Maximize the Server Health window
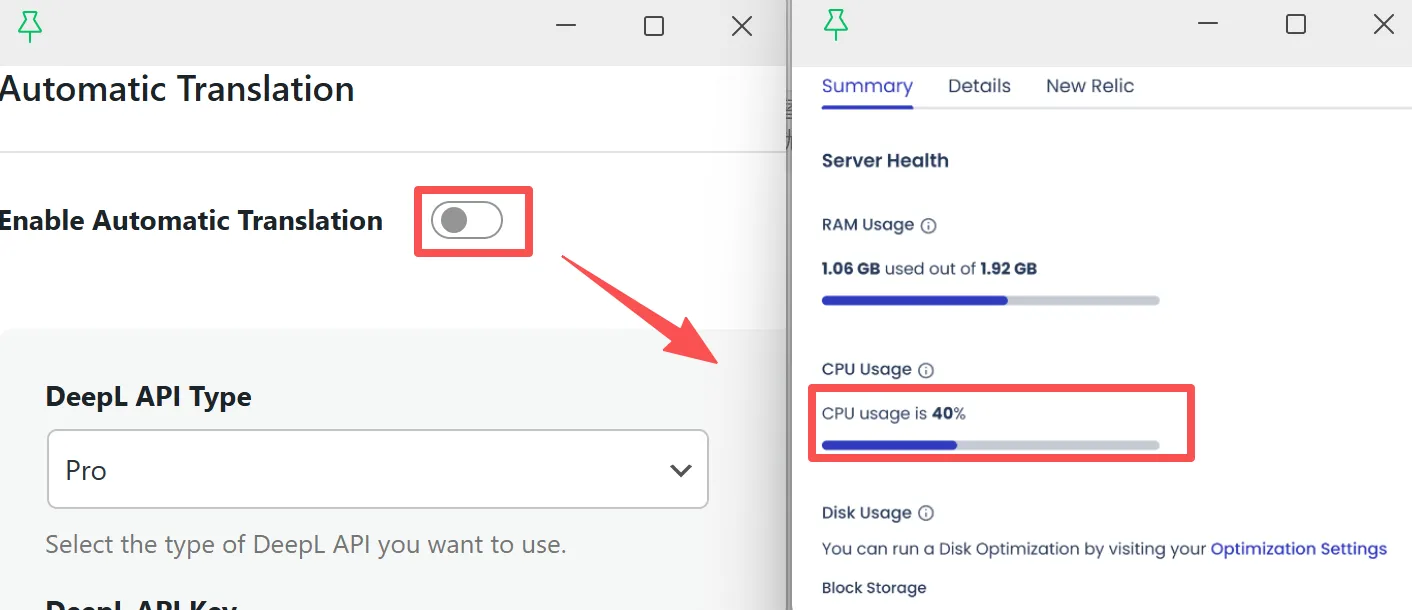1412x610 pixels. (1296, 25)
